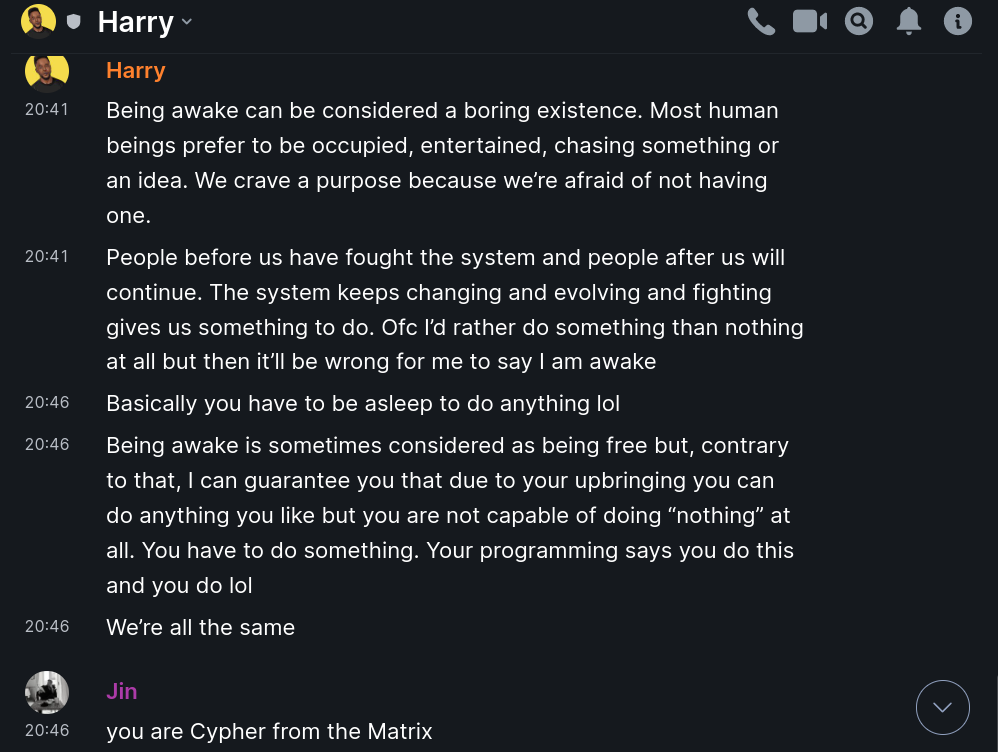Search messages in this room

[x=859, y=21]
